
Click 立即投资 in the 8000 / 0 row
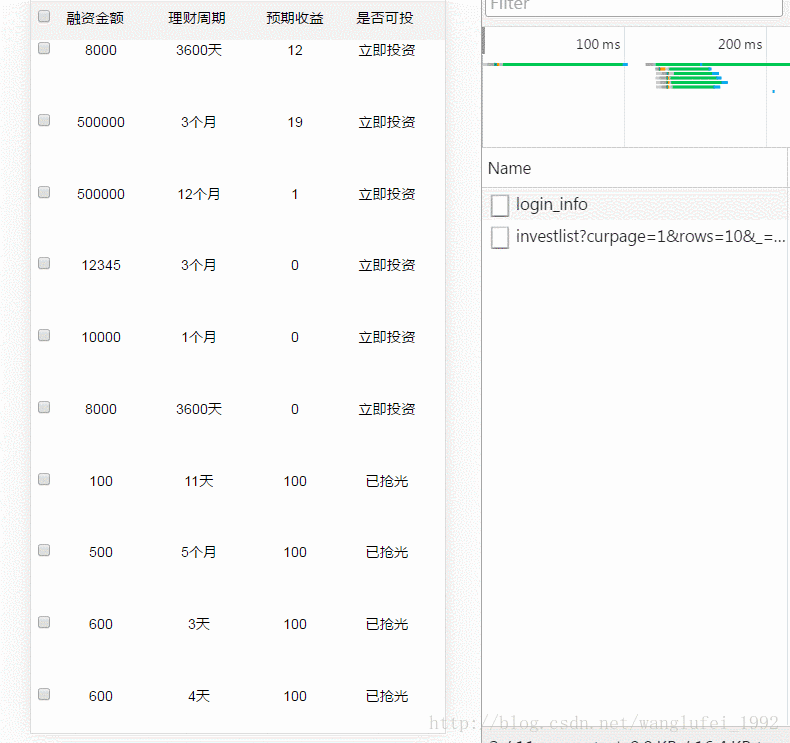pyautogui.click(x=386, y=409)
